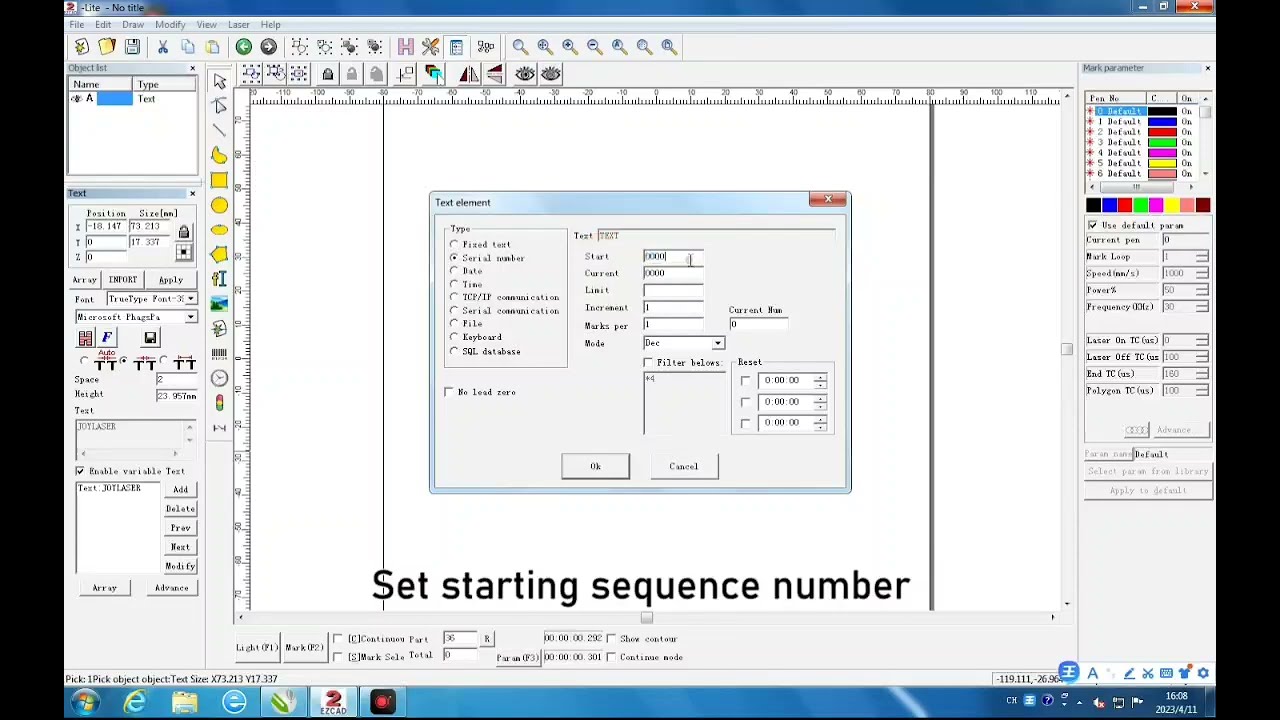Screen dimensions: 1280x720
Task: Click the Add button beside variable text
Action: click(180, 490)
